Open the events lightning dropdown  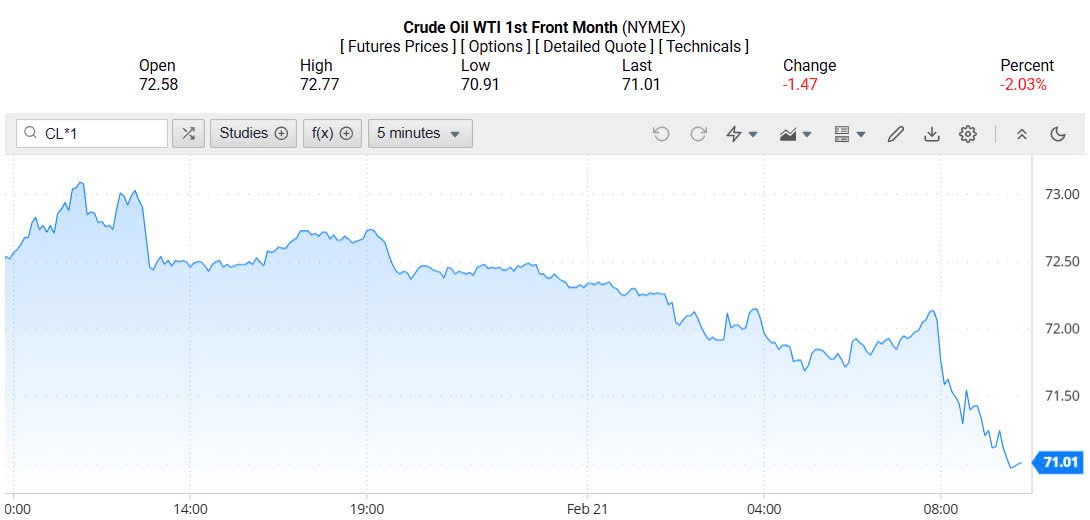pyautogui.click(x=741, y=133)
